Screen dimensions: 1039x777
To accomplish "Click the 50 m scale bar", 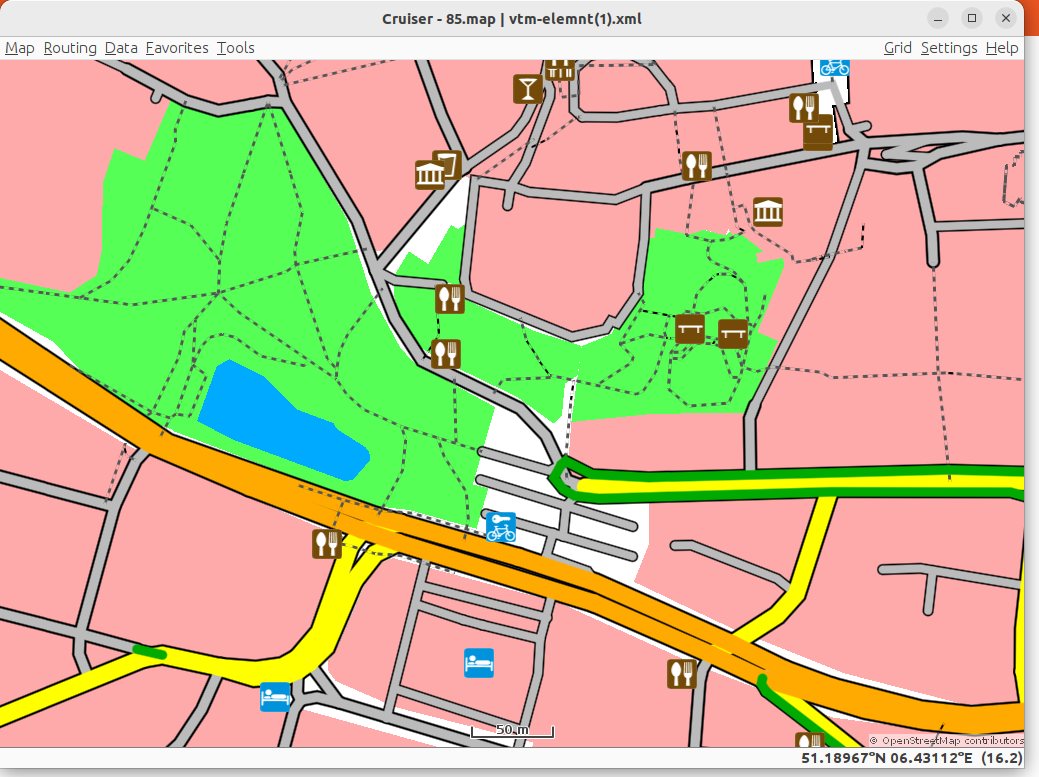I will pos(512,731).
